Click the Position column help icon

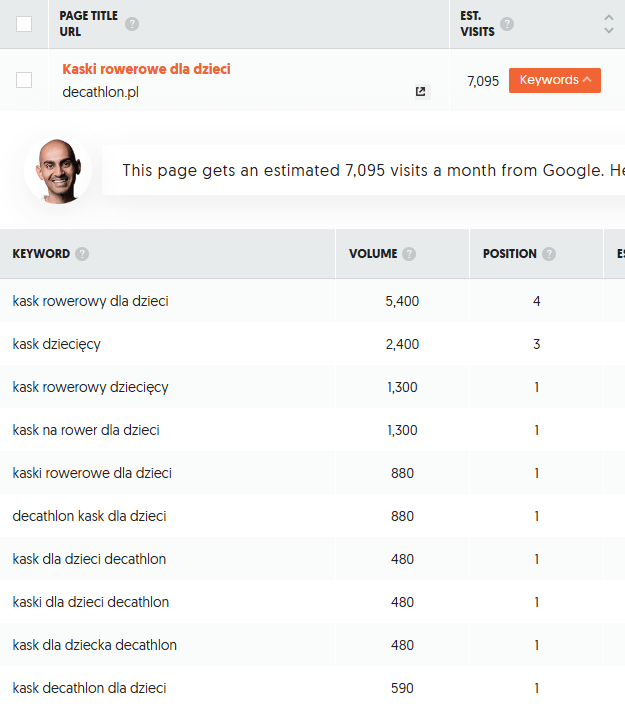(x=549, y=254)
